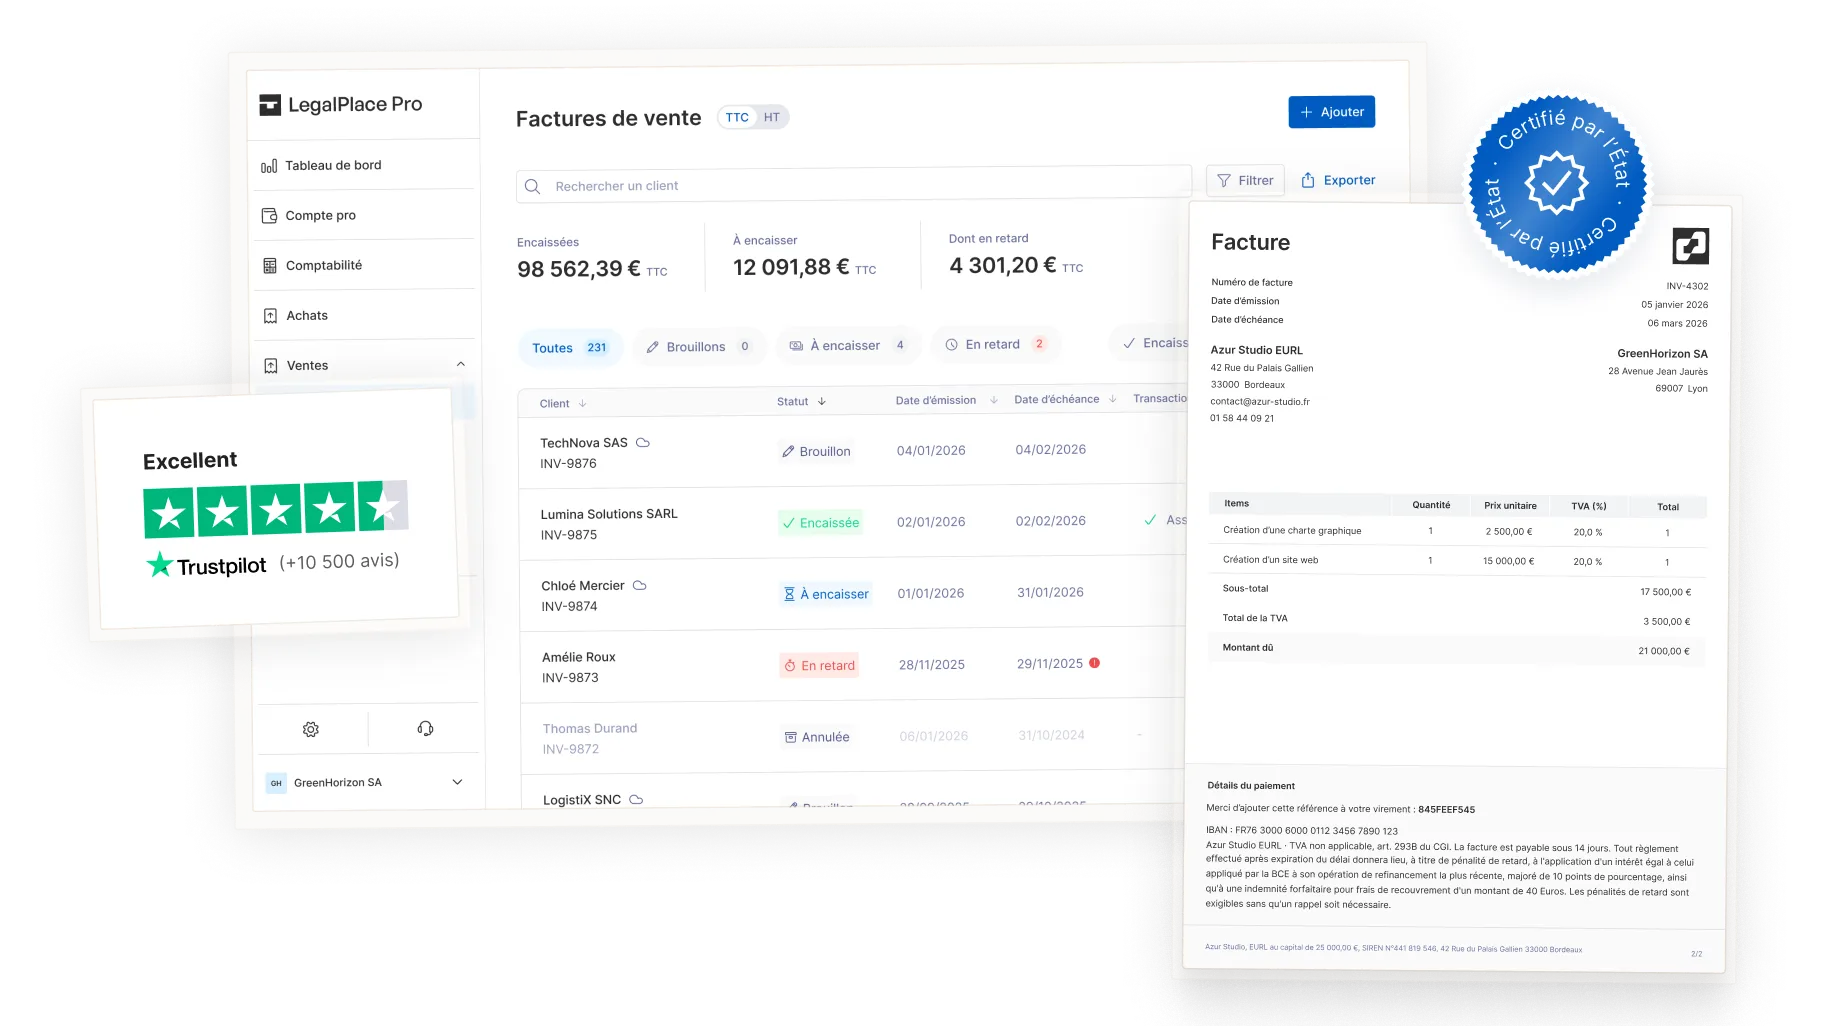Click the company logo on the Facture preview
Viewport: 1824px width, 1026px height.
(1691, 246)
